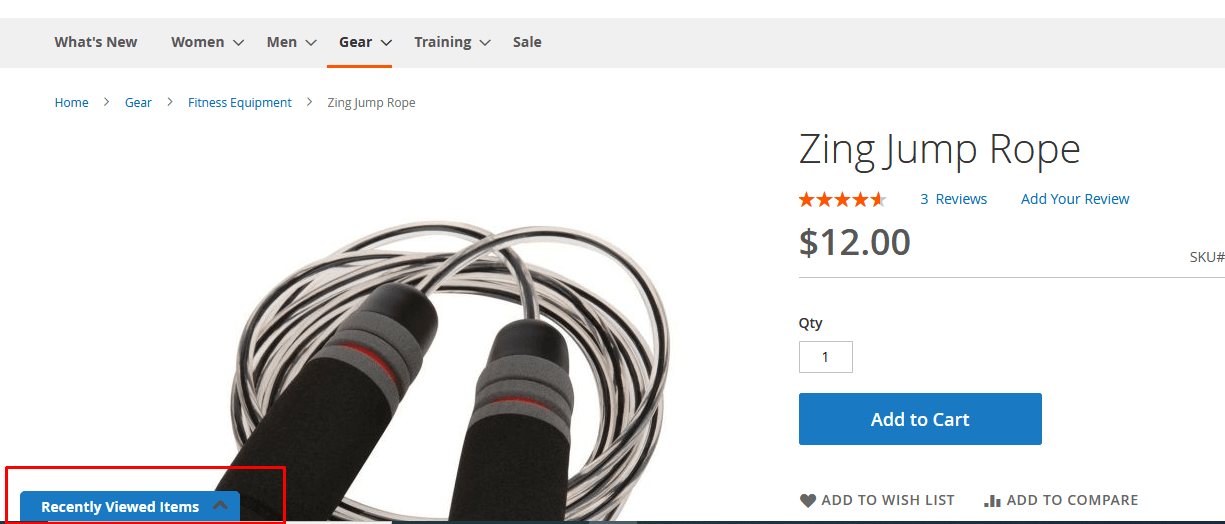Expand the Gear menu chevron
The width and height of the screenshot is (1225, 524).
(x=386, y=43)
